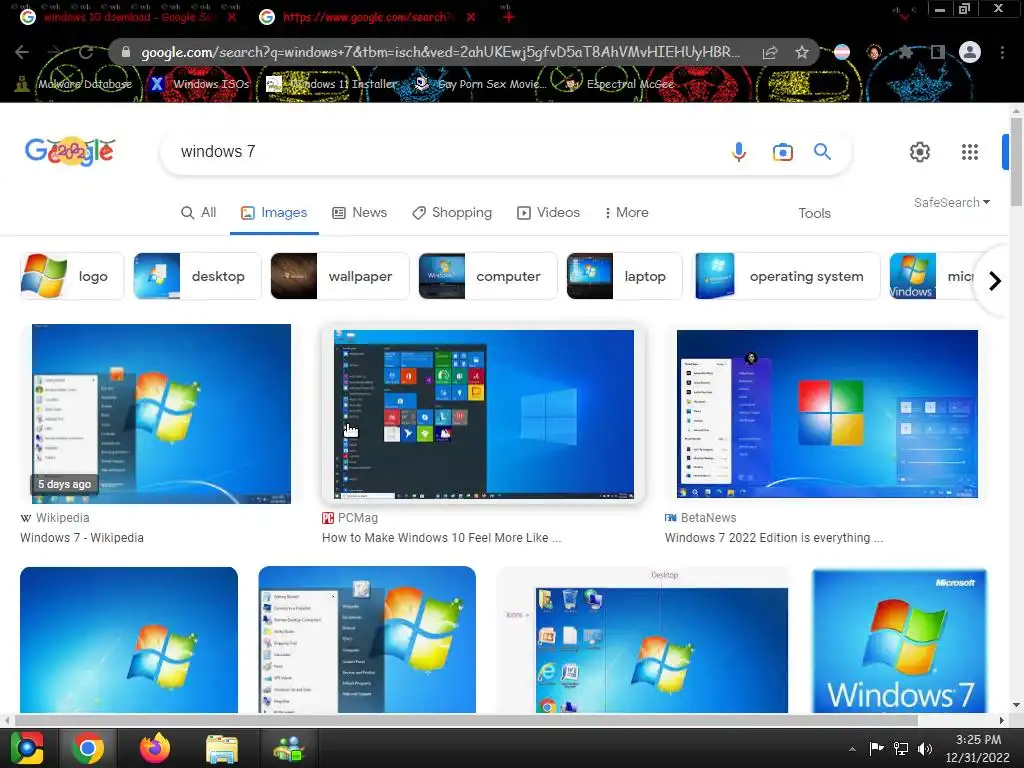
Task: Open the Malware Database bookmark
Action: pos(74,84)
